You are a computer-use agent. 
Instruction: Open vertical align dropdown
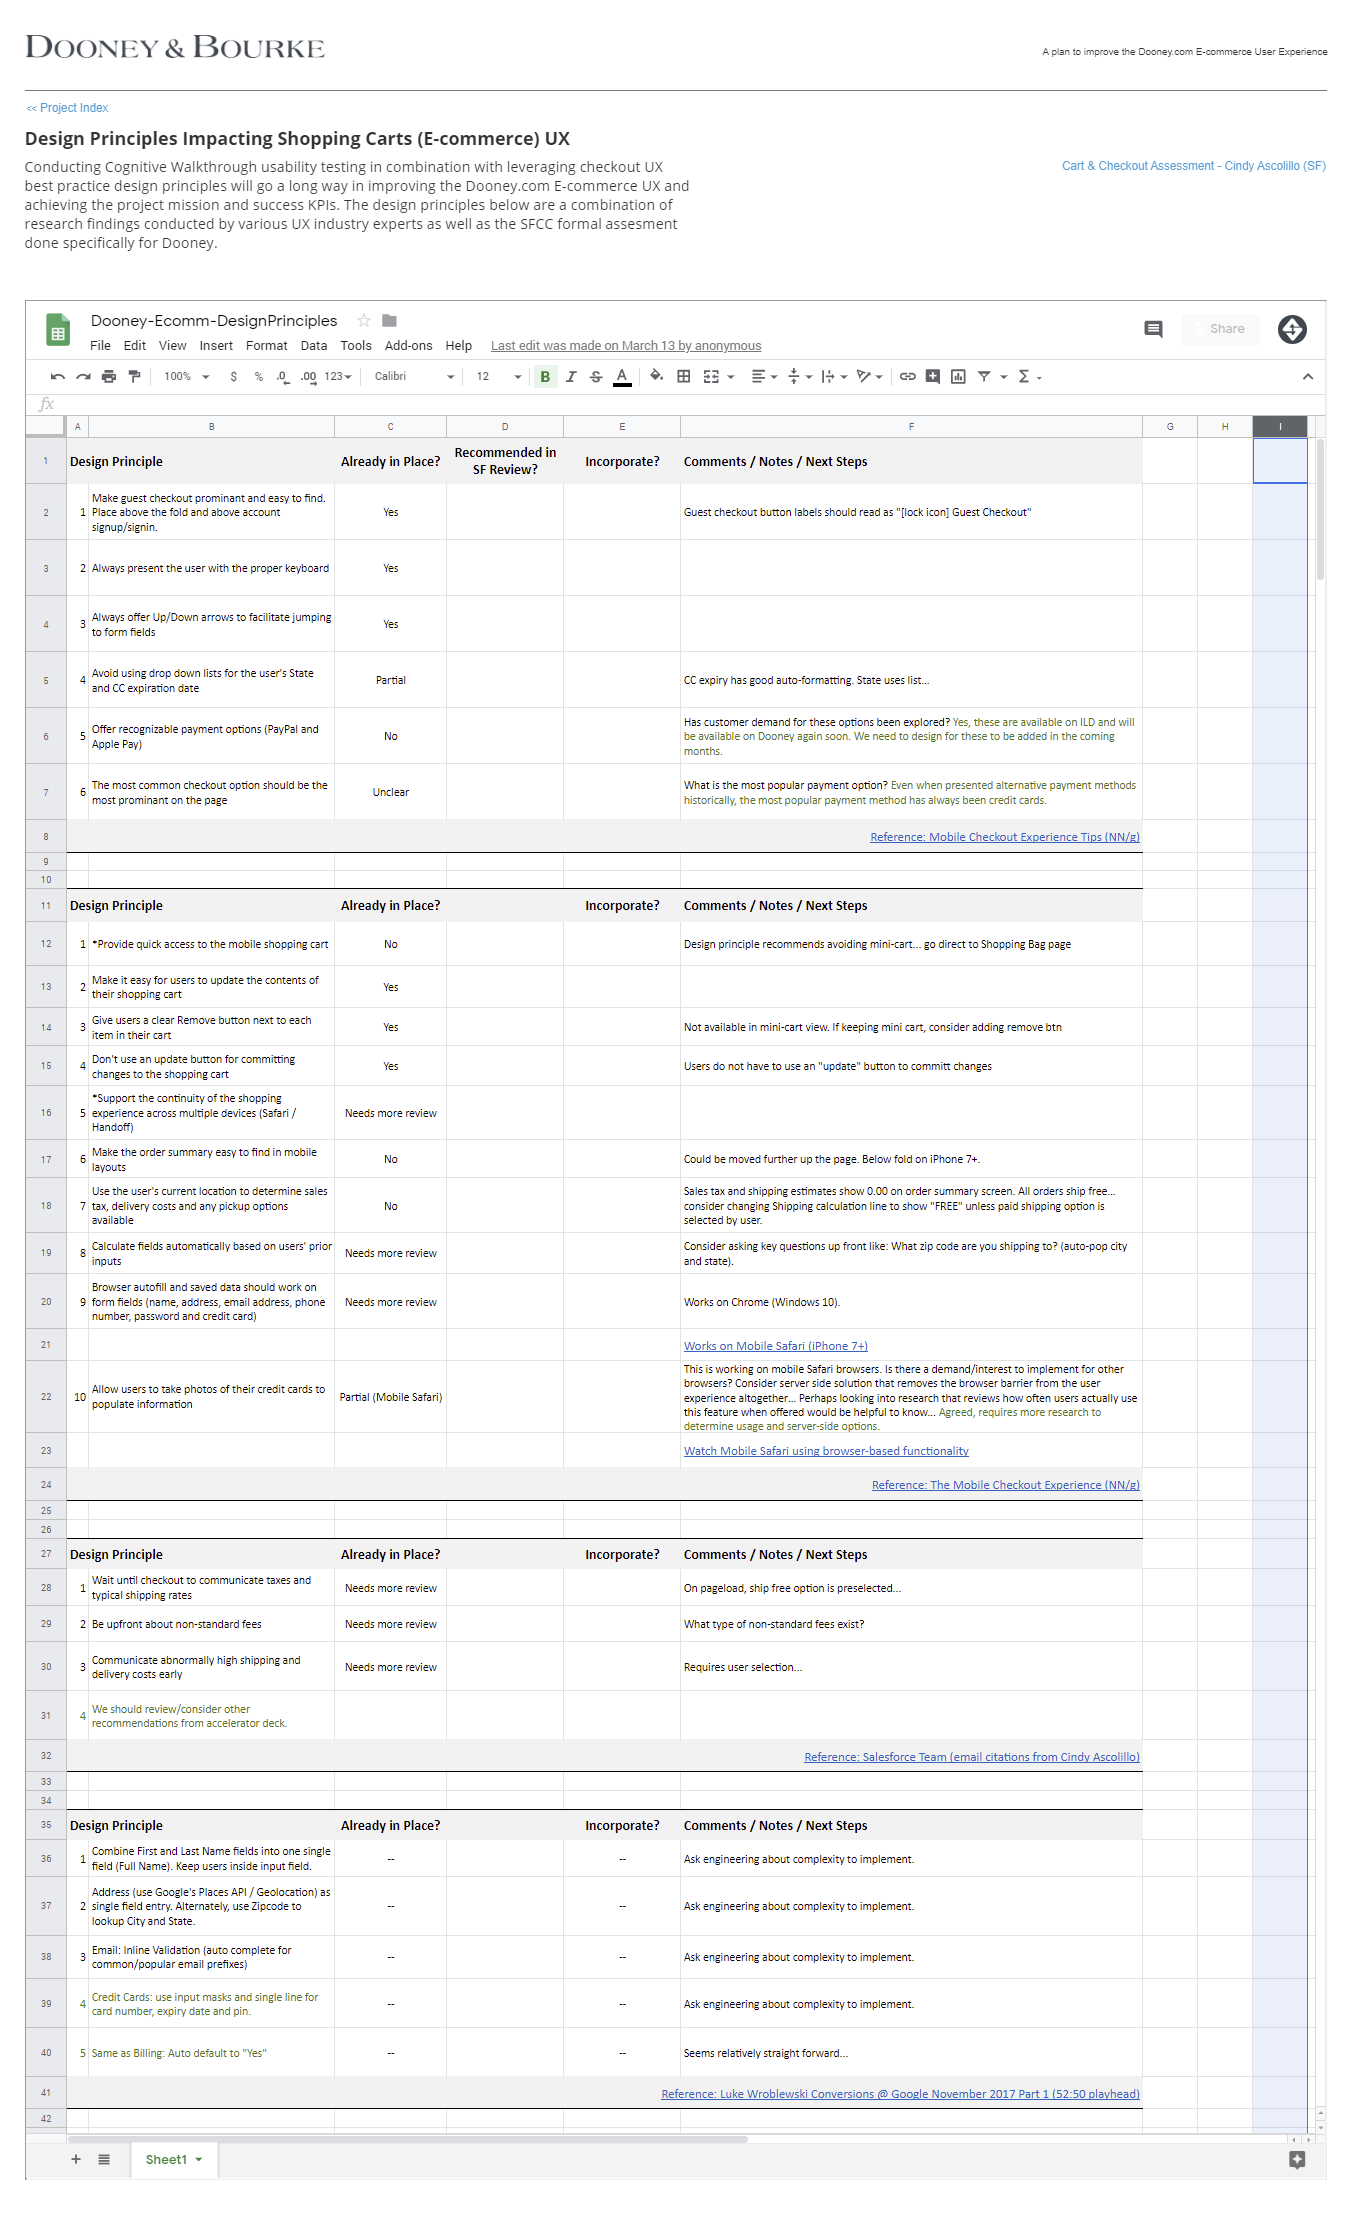pos(800,377)
